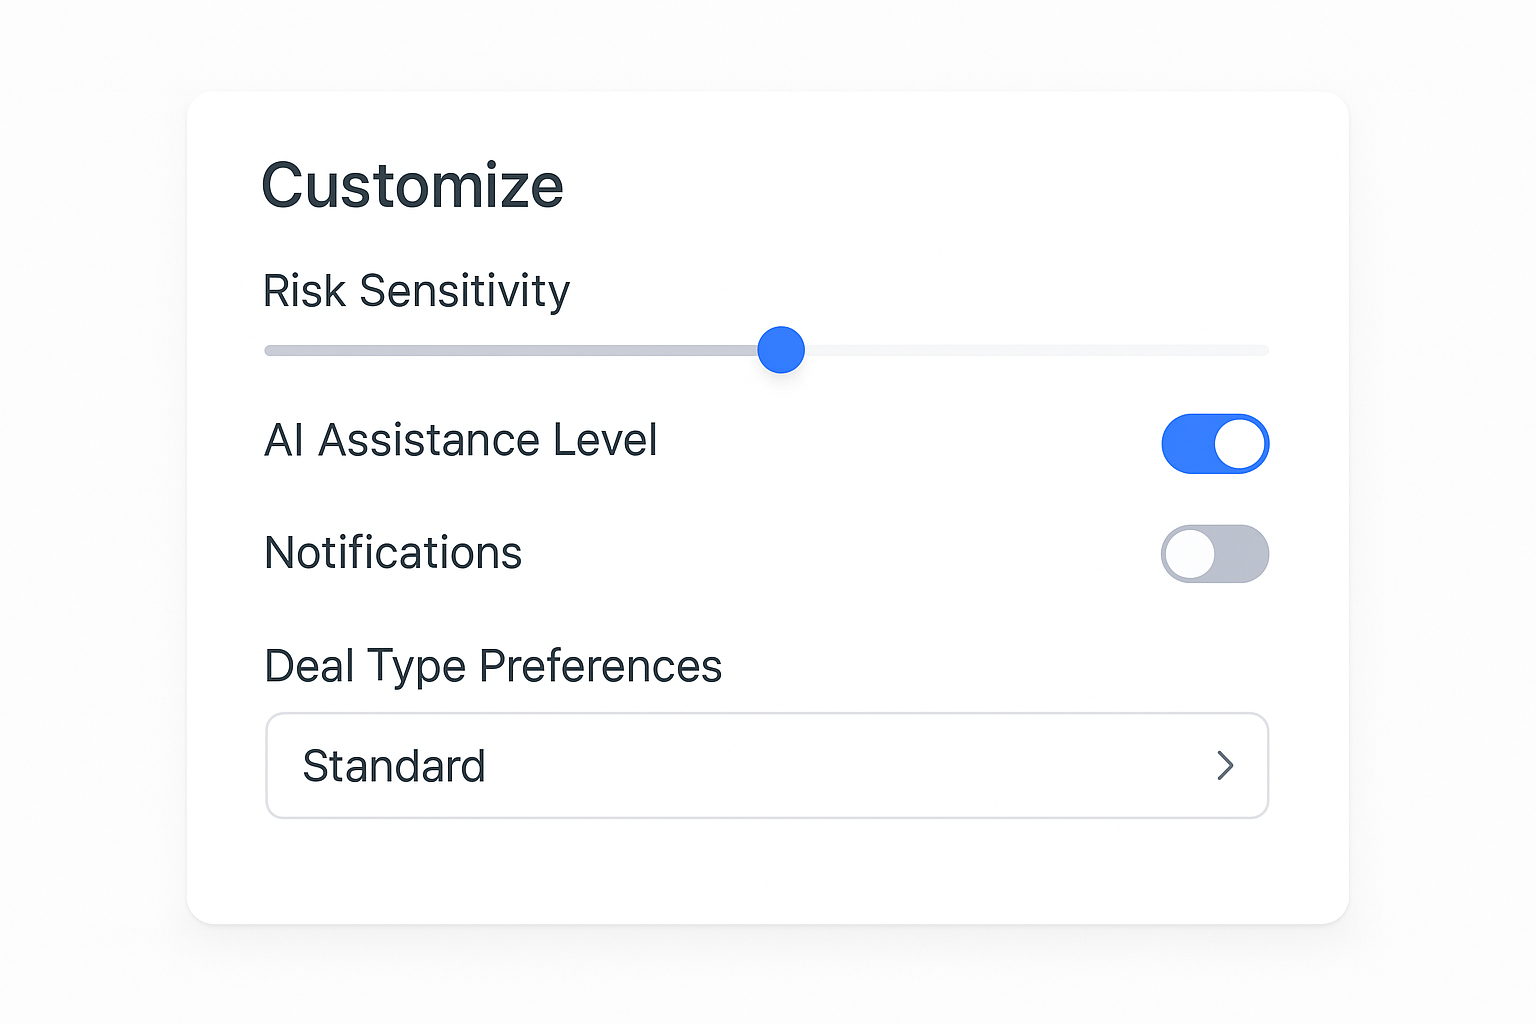1536x1024 pixels.
Task: Click the Deal Type Preferences label
Action: click(493, 666)
